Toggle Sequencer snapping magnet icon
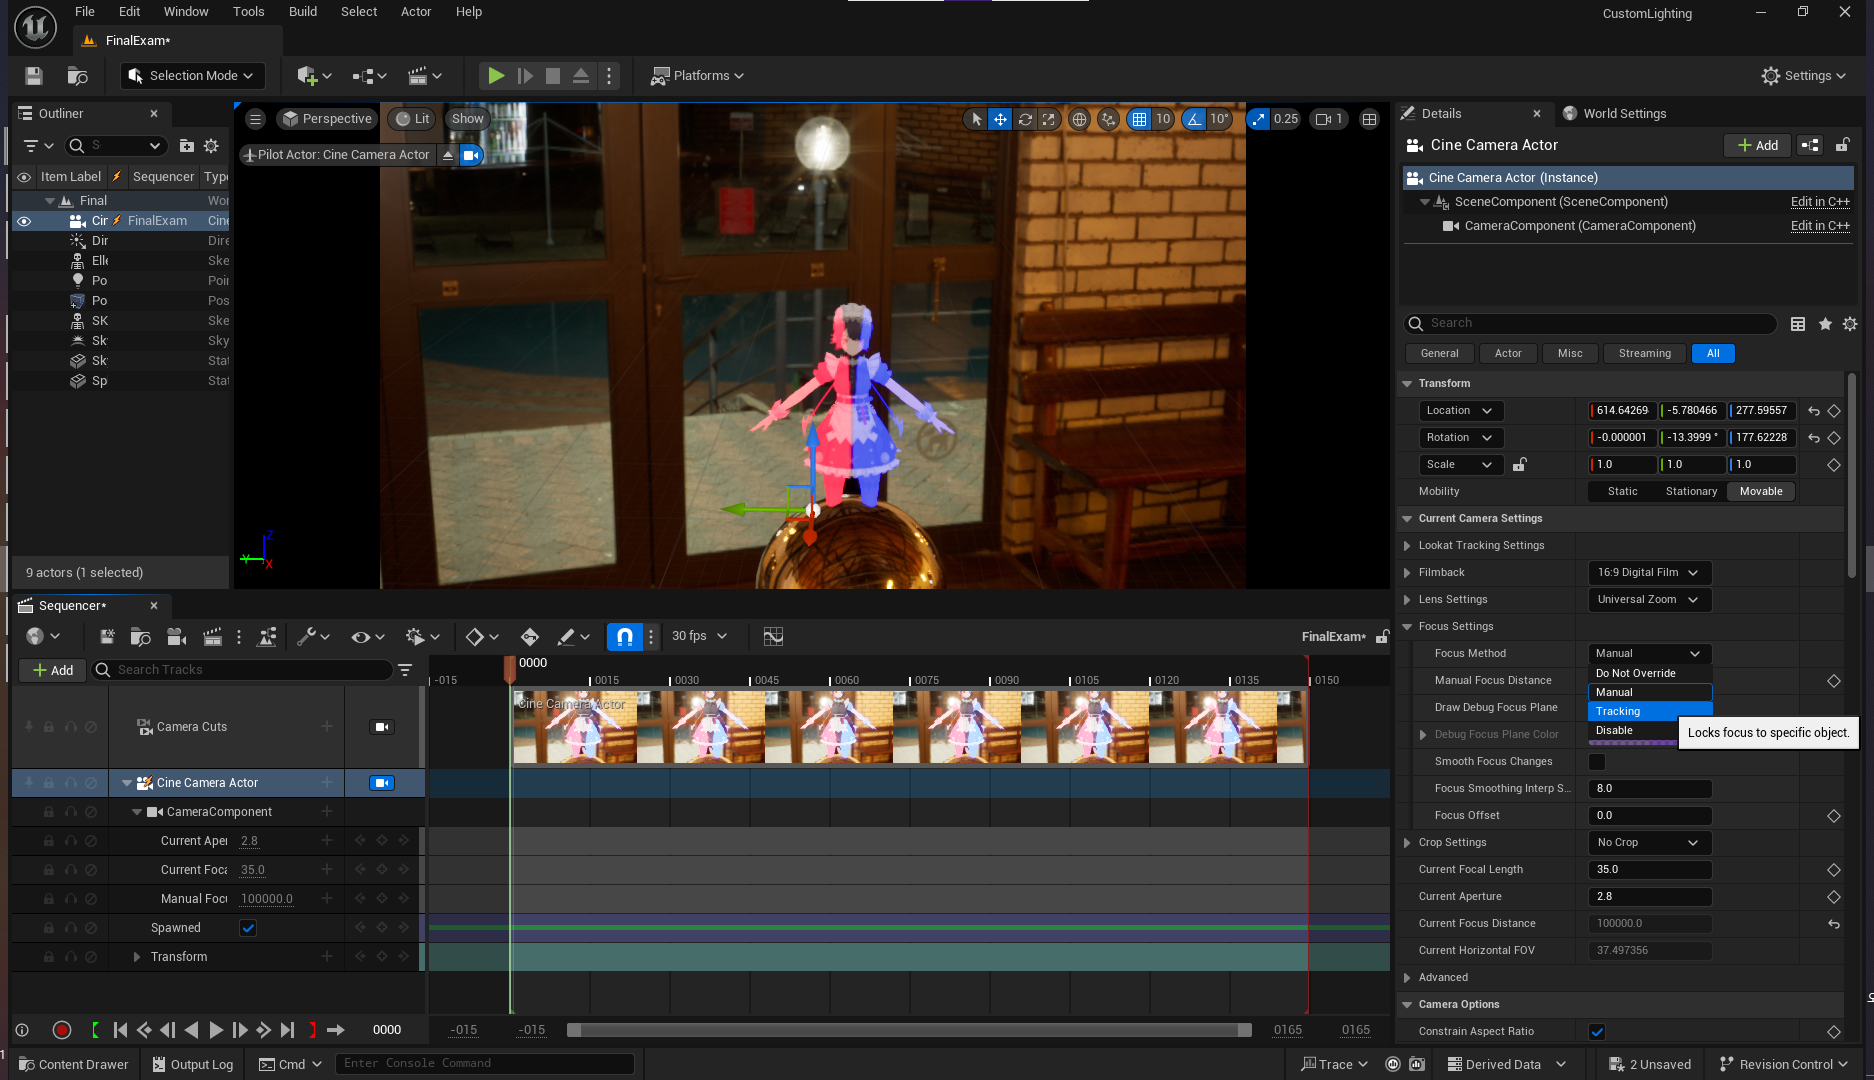This screenshot has height=1080, width=1874. click(x=624, y=637)
